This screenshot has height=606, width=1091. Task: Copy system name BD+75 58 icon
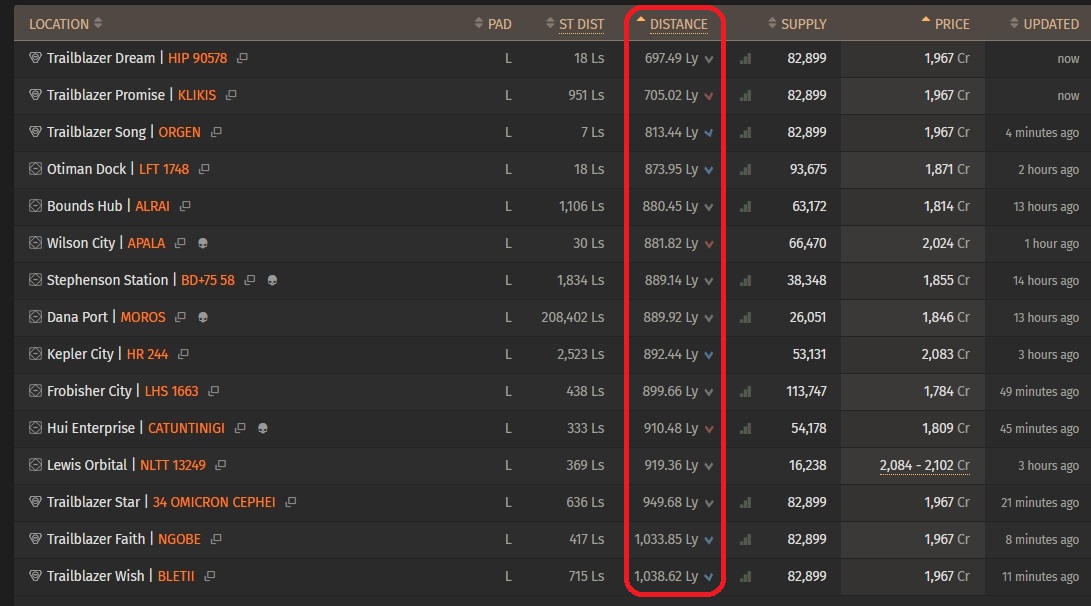pos(250,280)
